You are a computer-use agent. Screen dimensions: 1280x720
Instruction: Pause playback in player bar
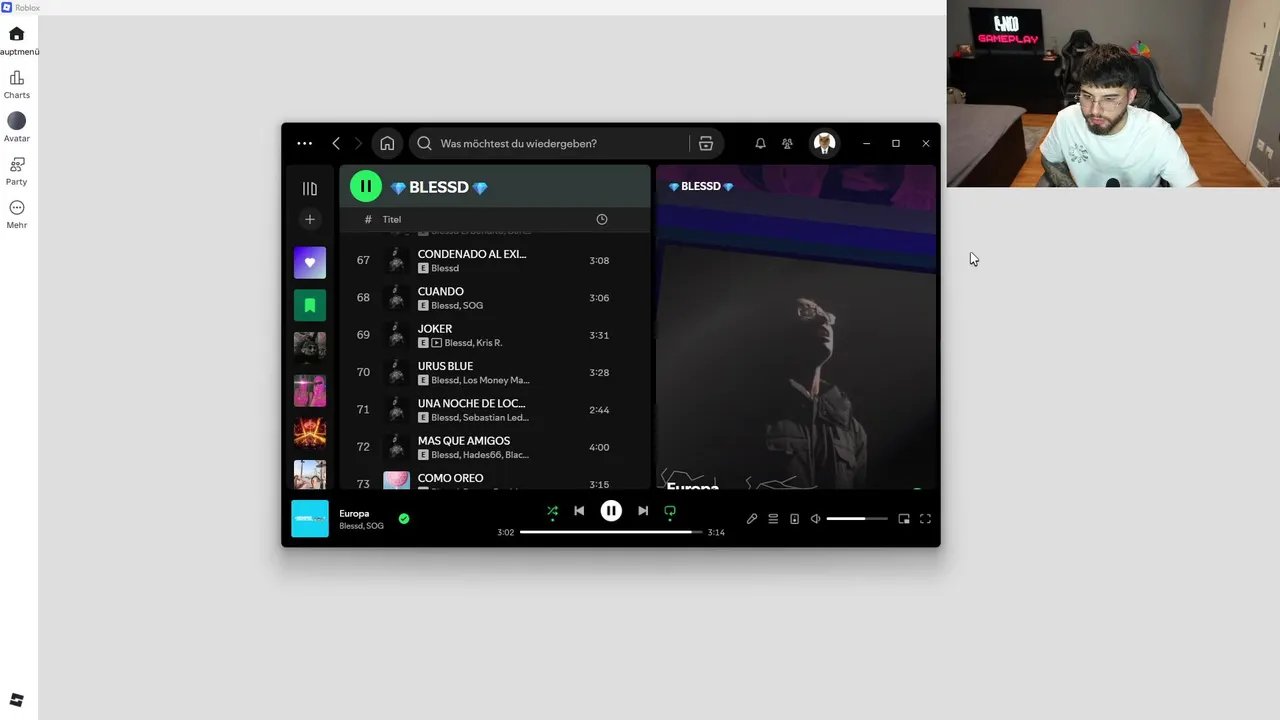coord(611,511)
